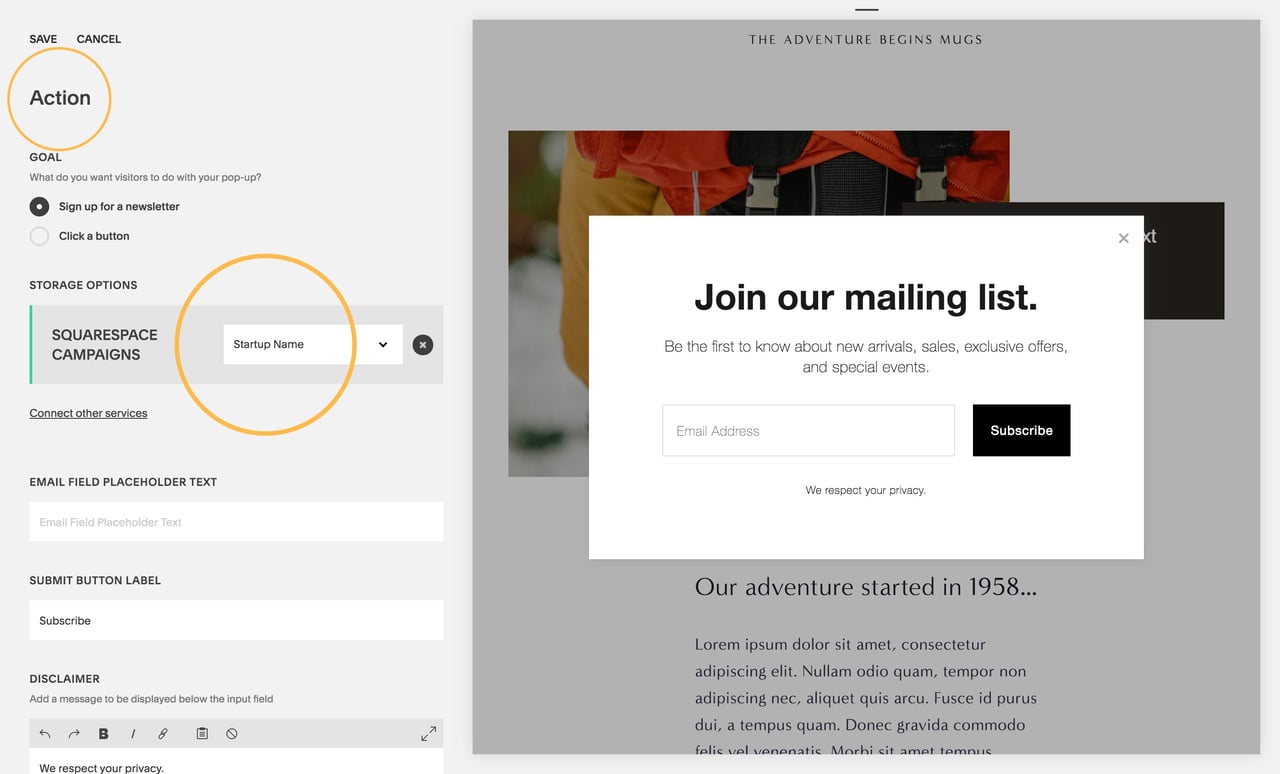
Task: Close the Join our mailing list popup
Action: 1123,238
